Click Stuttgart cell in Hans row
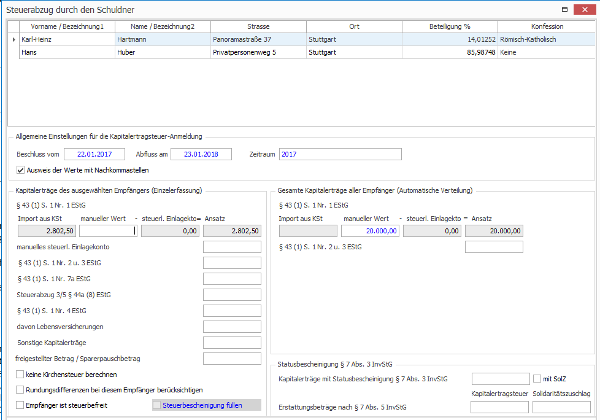 coord(354,52)
